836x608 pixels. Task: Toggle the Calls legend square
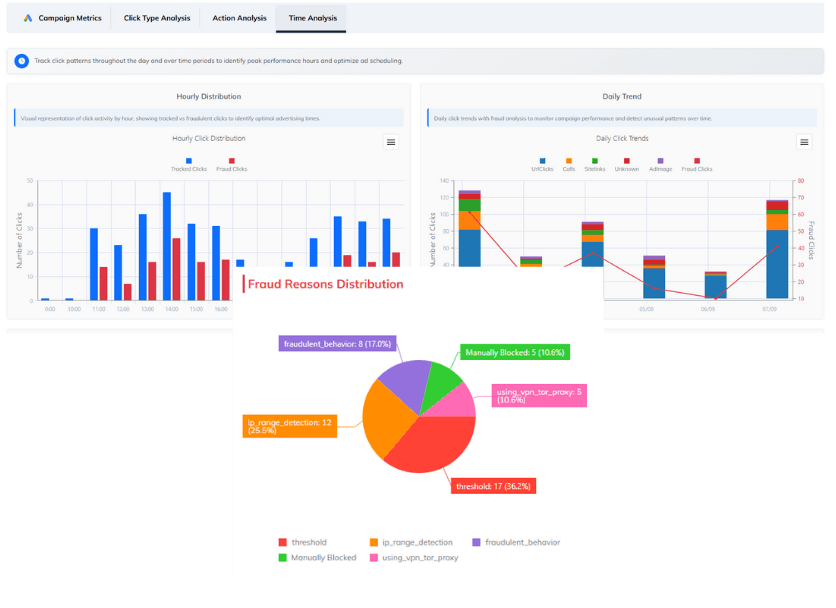[x=568, y=160]
